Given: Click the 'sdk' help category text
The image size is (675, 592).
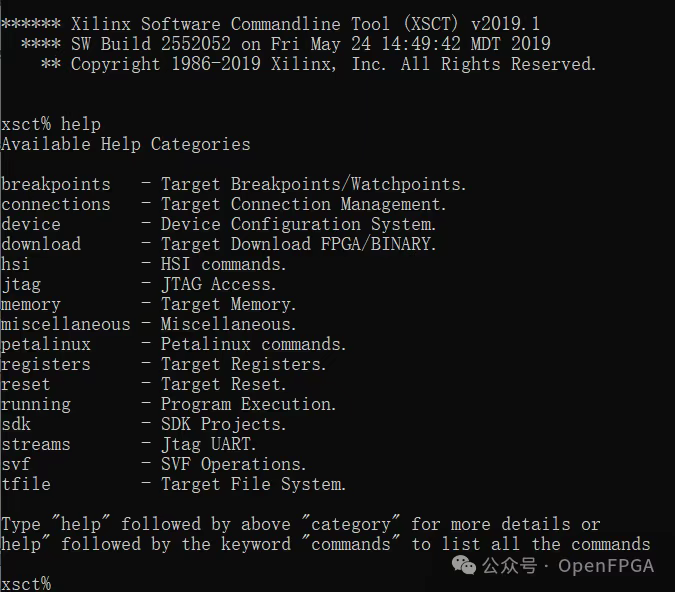Looking at the screenshot, I should [x=16, y=424].
